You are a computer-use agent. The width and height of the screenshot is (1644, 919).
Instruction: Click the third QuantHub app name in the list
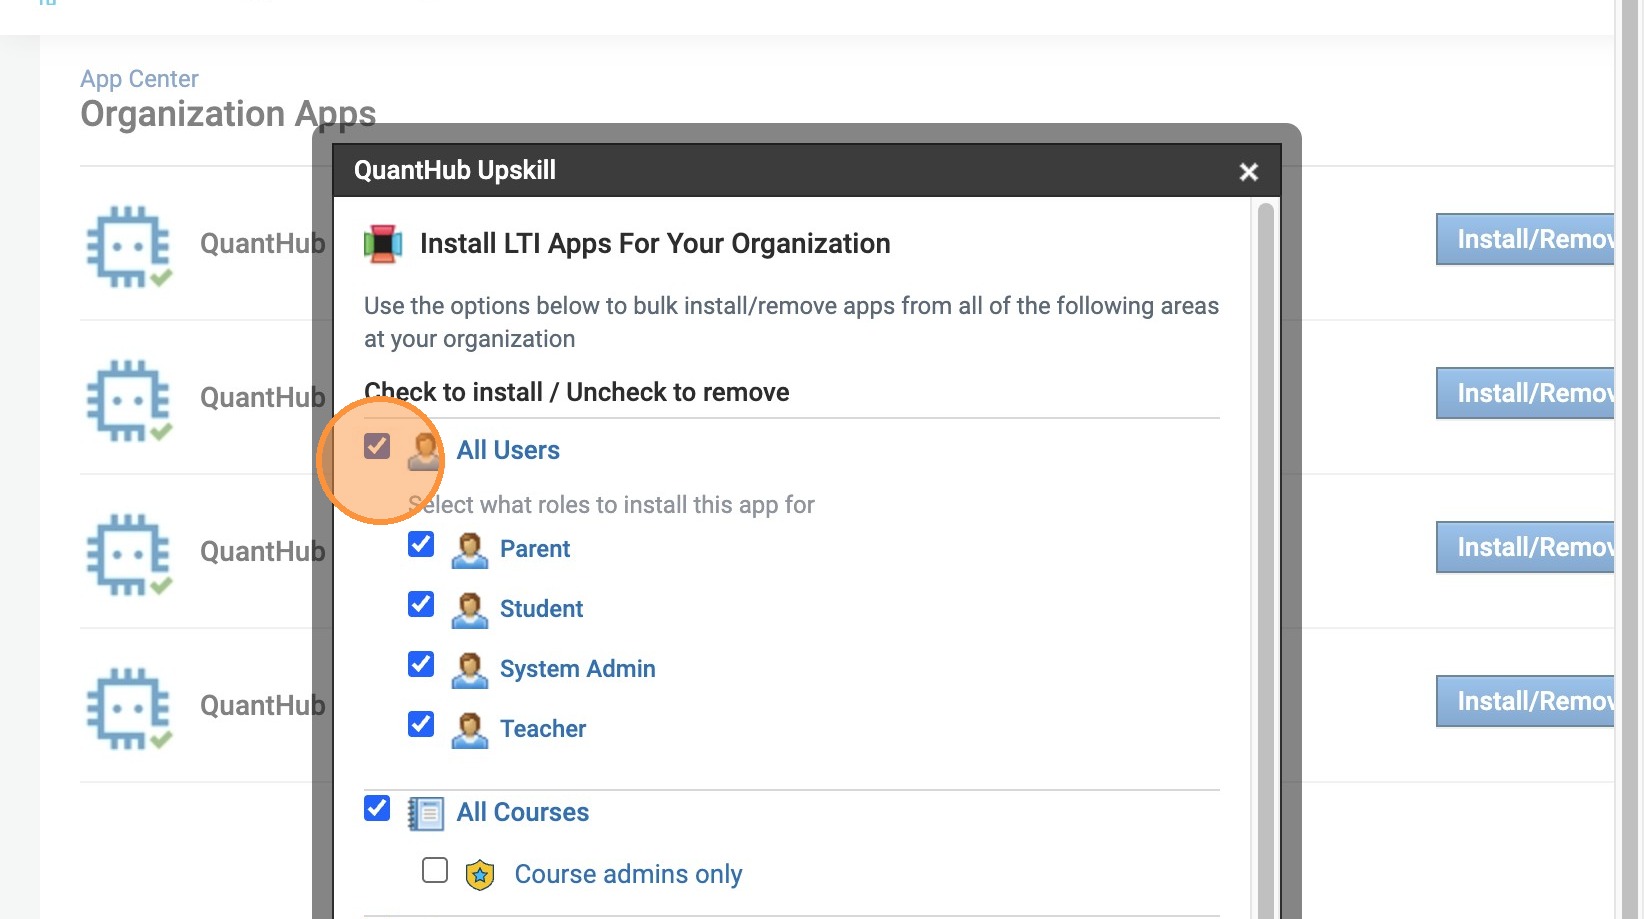pyautogui.click(x=262, y=552)
